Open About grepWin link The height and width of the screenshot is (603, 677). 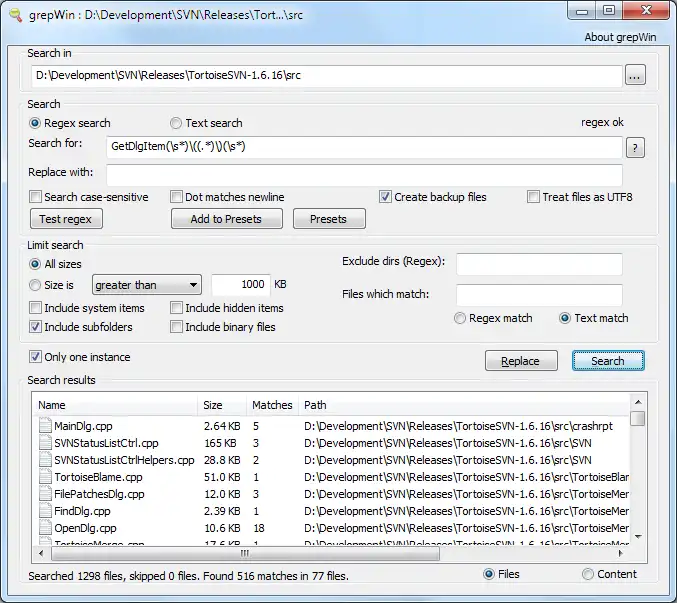tap(620, 37)
